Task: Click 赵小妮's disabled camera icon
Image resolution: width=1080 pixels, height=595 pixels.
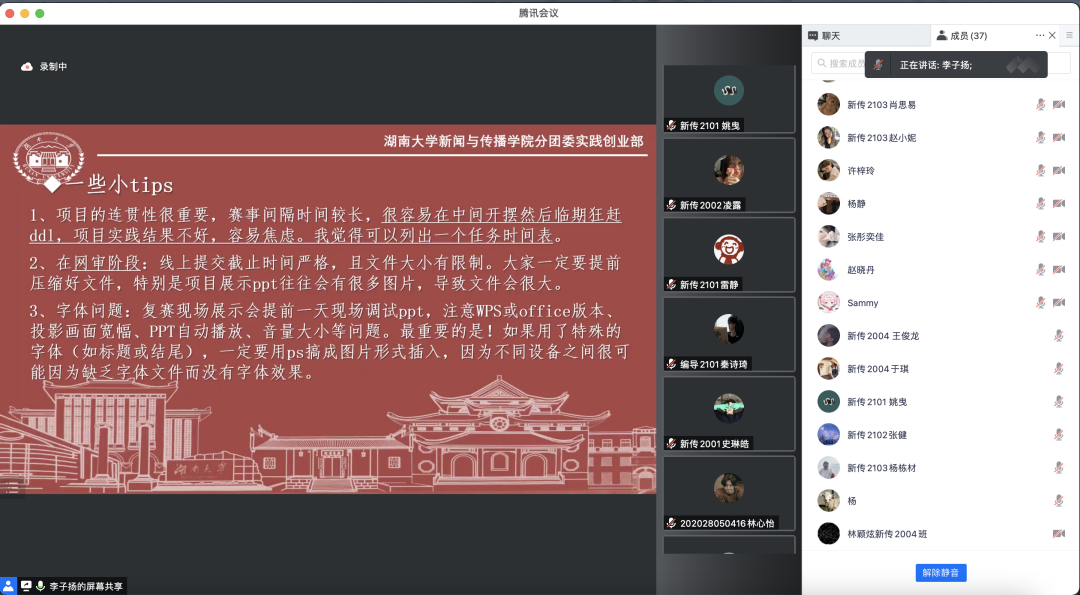Action: (x=1059, y=138)
